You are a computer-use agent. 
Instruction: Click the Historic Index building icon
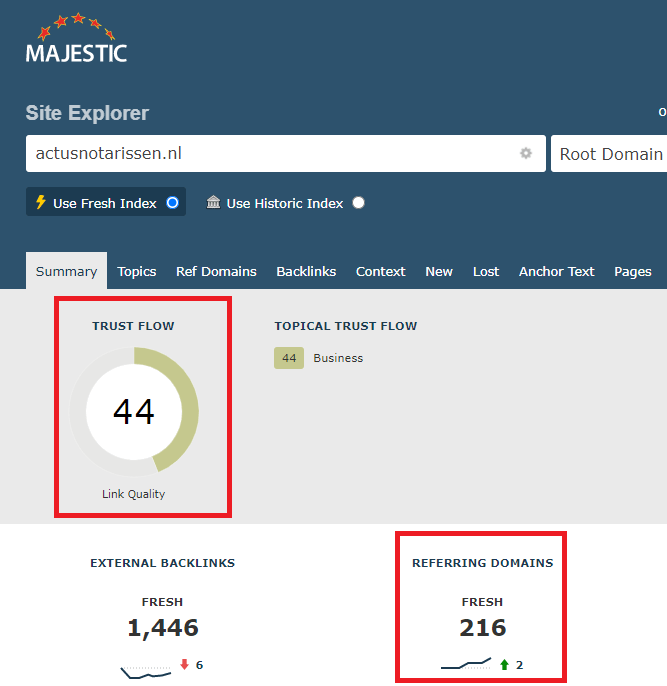tap(213, 203)
